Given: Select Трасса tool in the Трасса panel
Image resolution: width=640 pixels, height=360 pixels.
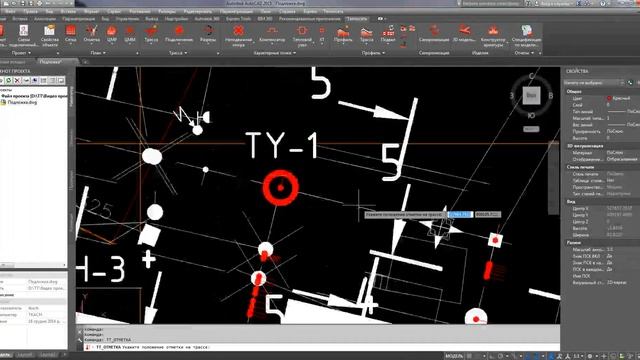Looking at the screenshot, I should pos(151,33).
